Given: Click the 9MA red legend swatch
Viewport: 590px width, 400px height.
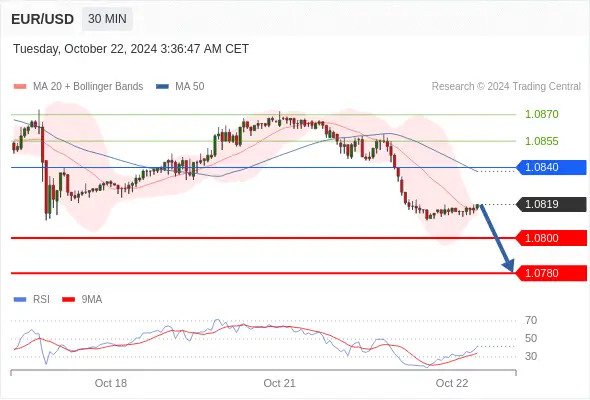Looking at the screenshot, I should coord(68,300).
